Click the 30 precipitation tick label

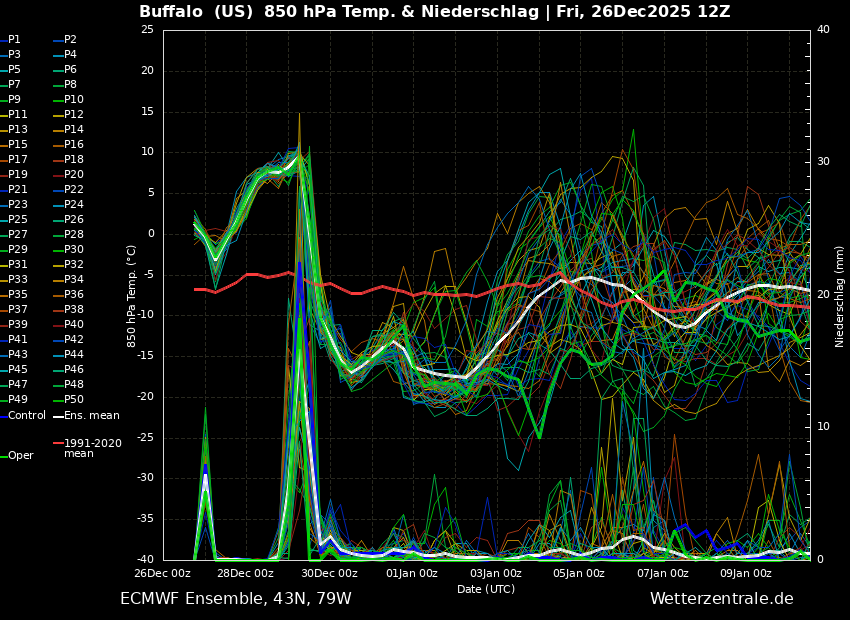pyautogui.click(x=823, y=162)
